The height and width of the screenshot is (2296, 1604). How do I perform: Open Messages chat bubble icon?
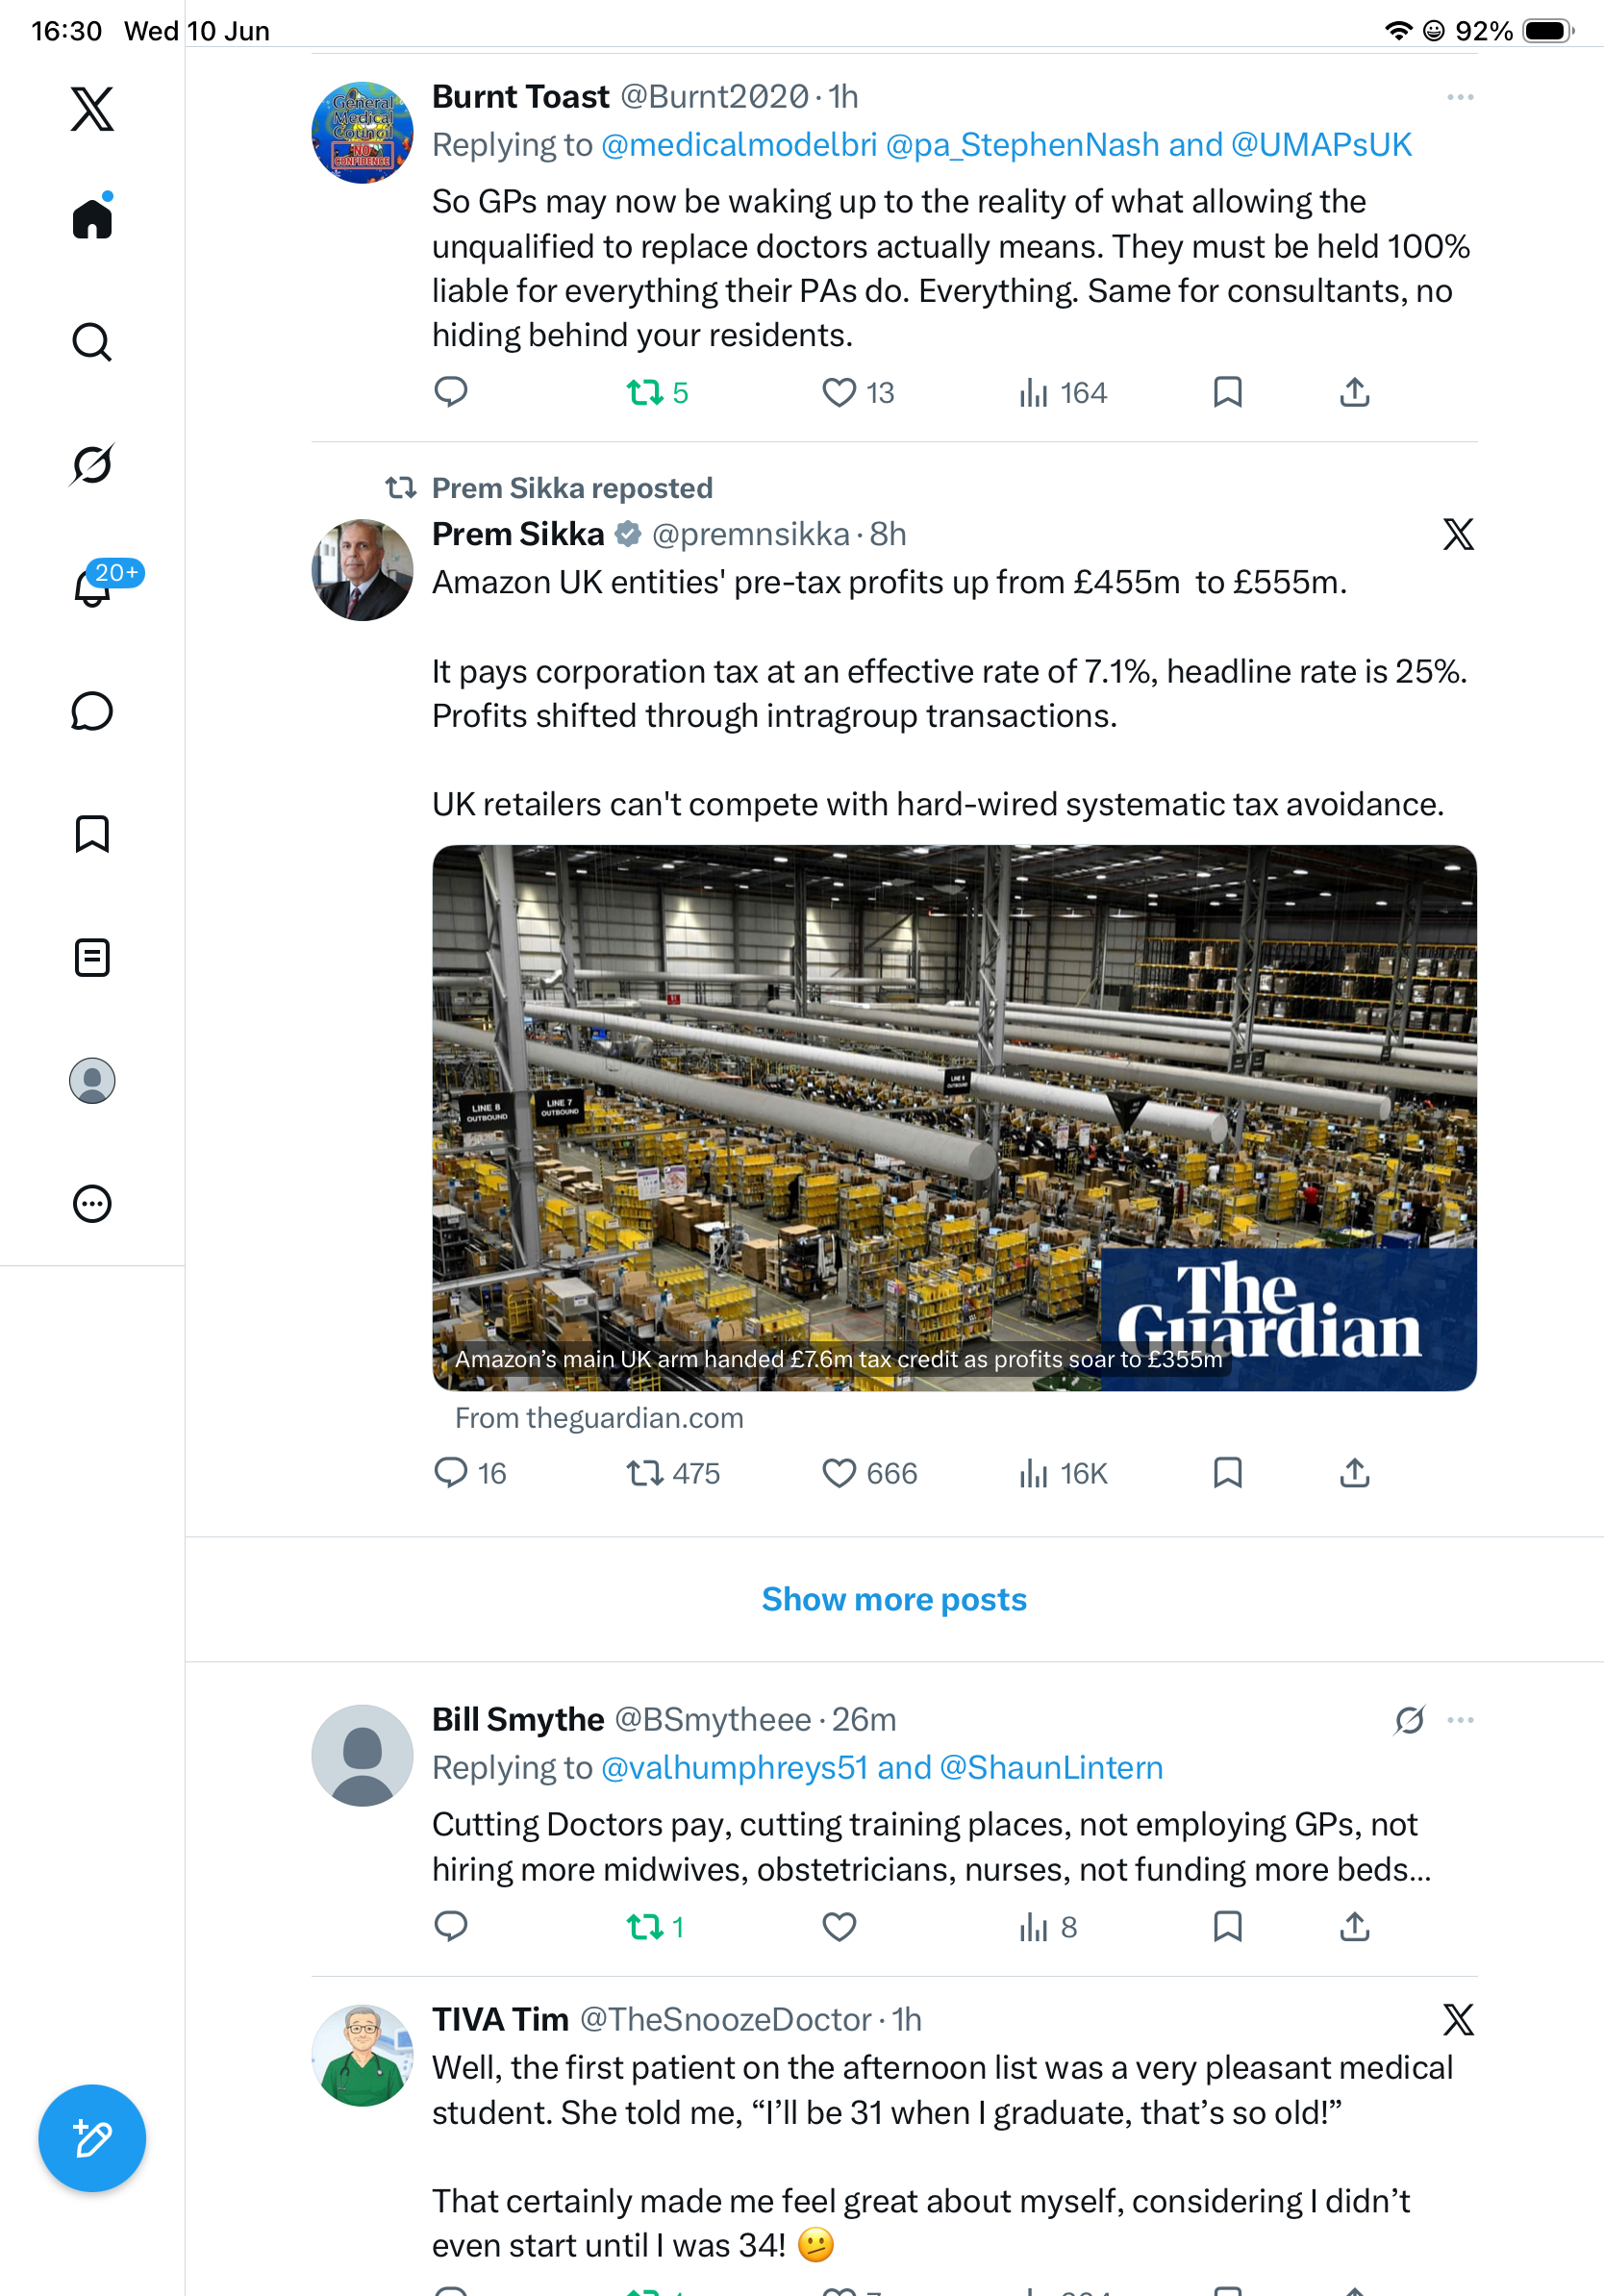point(92,711)
